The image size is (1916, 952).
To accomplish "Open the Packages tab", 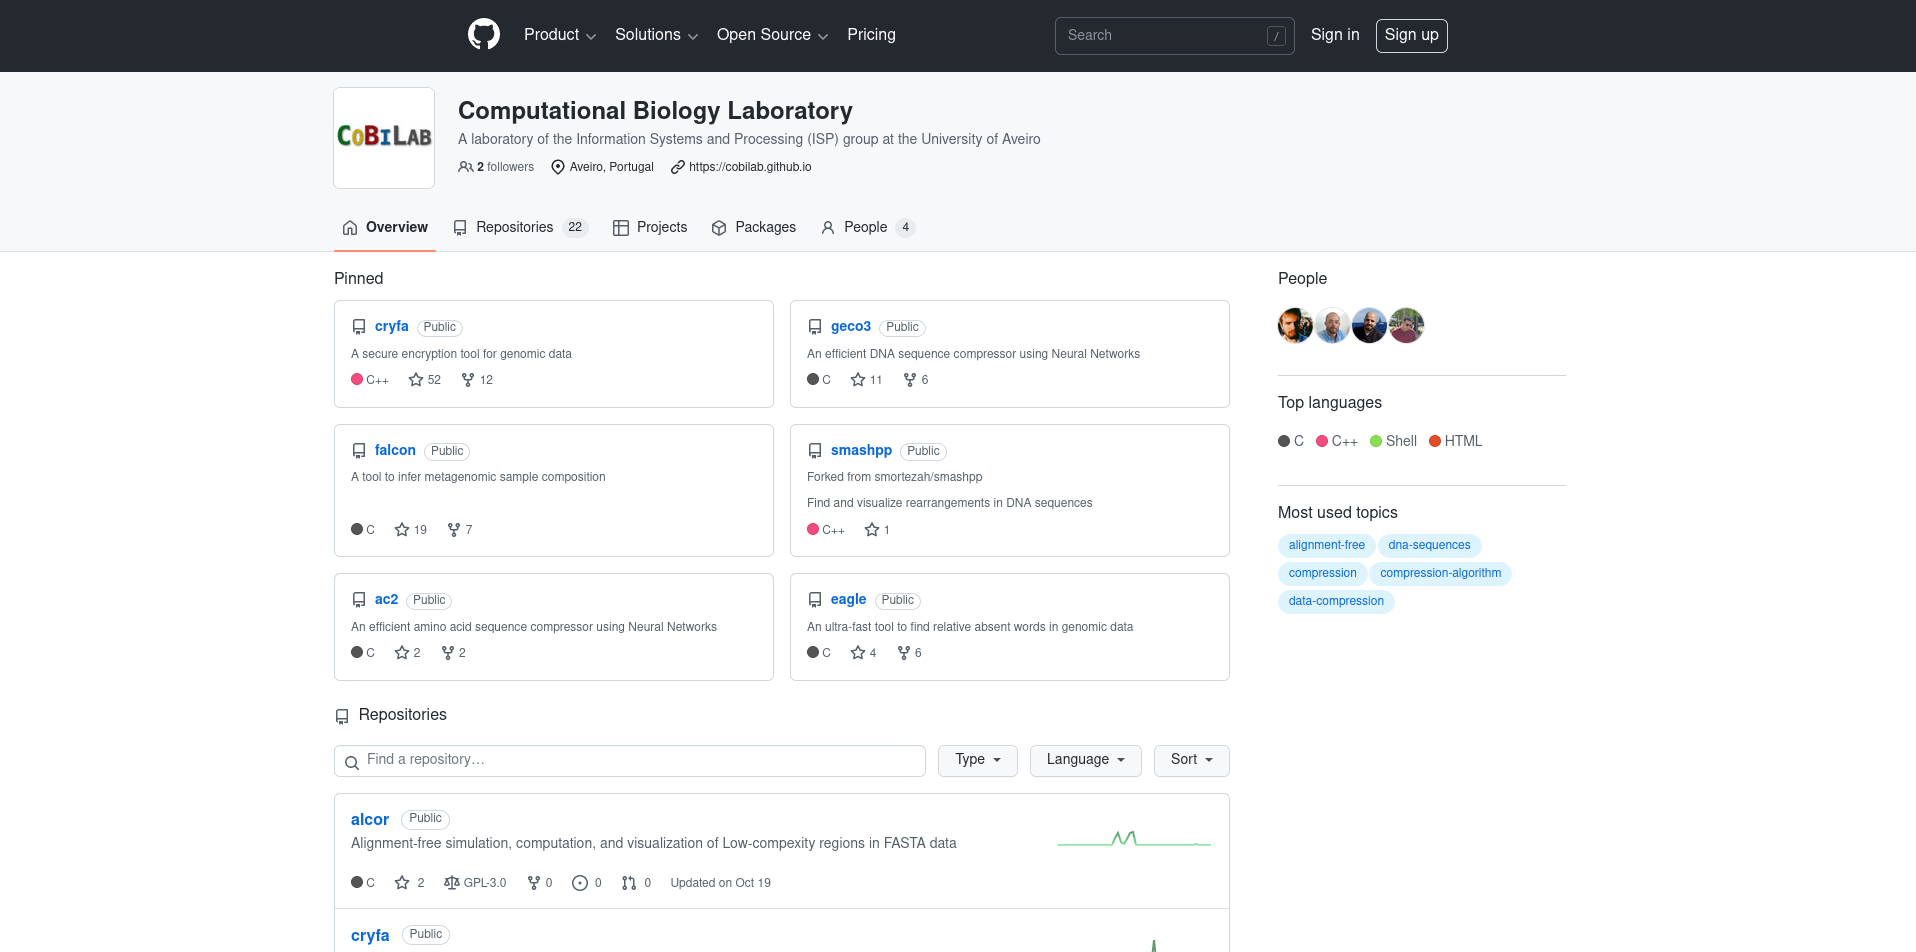I will [754, 228].
